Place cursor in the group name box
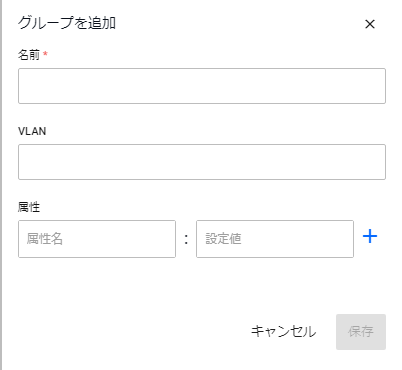Image resolution: width=402 pixels, height=370 pixels. (202, 86)
